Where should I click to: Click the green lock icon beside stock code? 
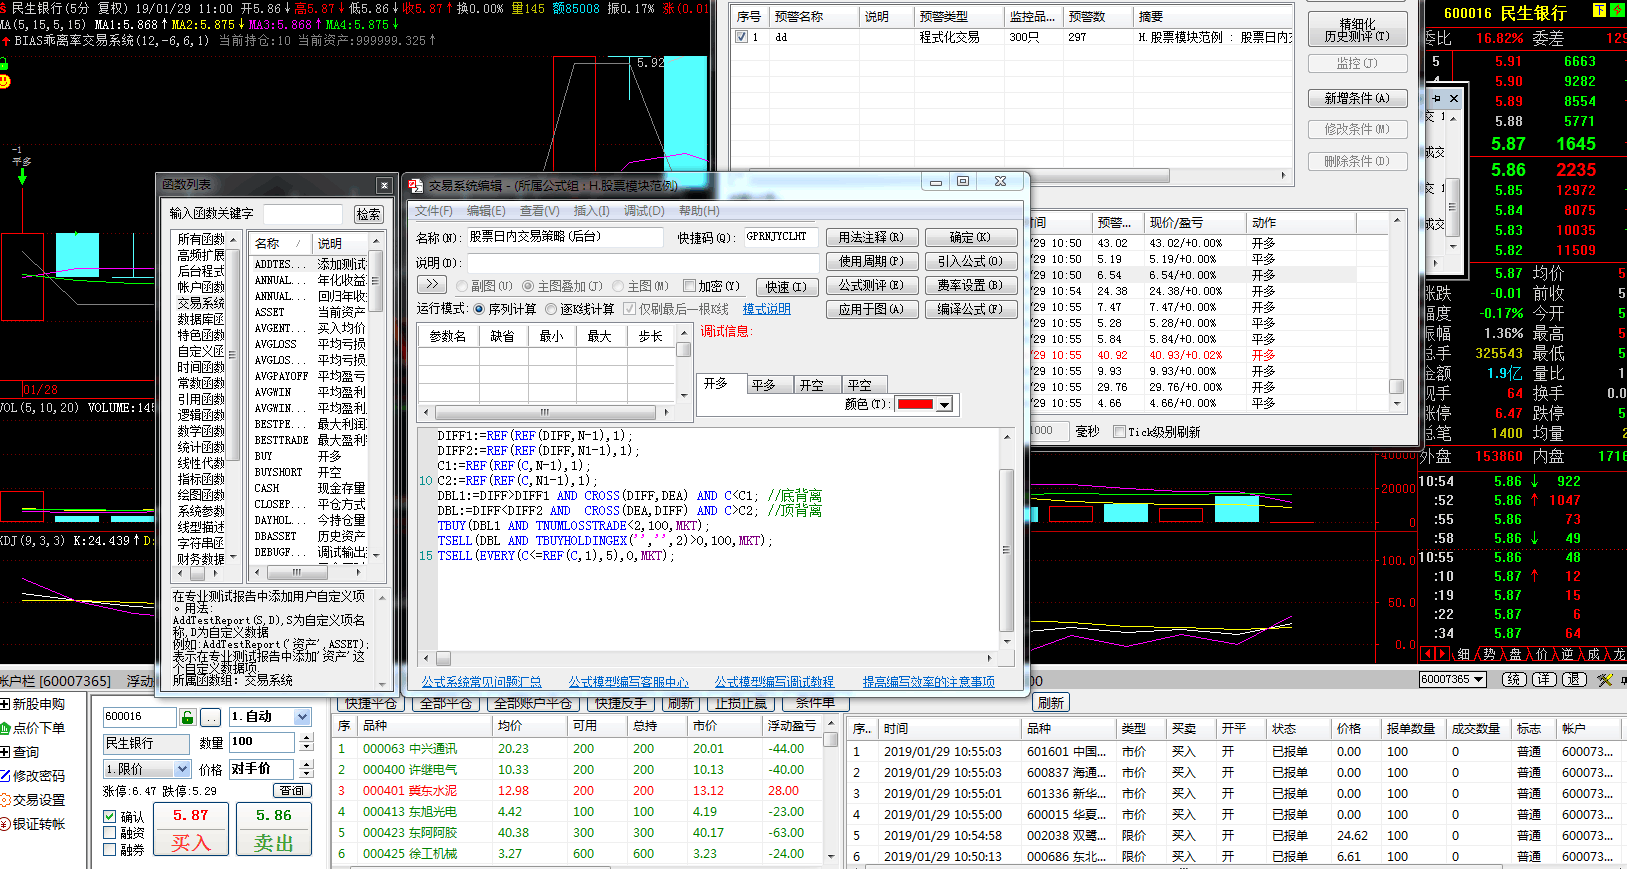[187, 717]
